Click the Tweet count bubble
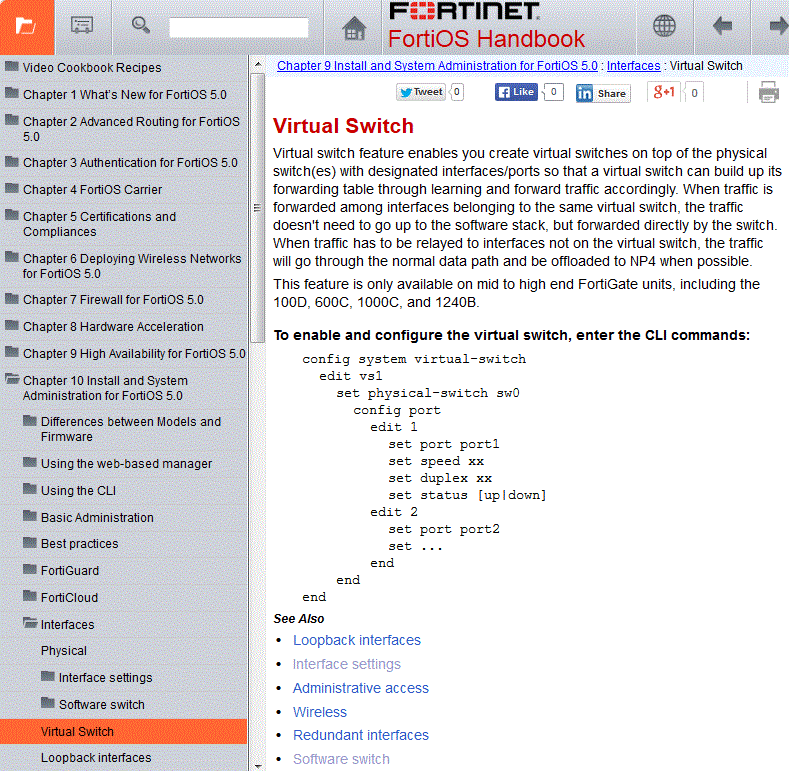 456,92
